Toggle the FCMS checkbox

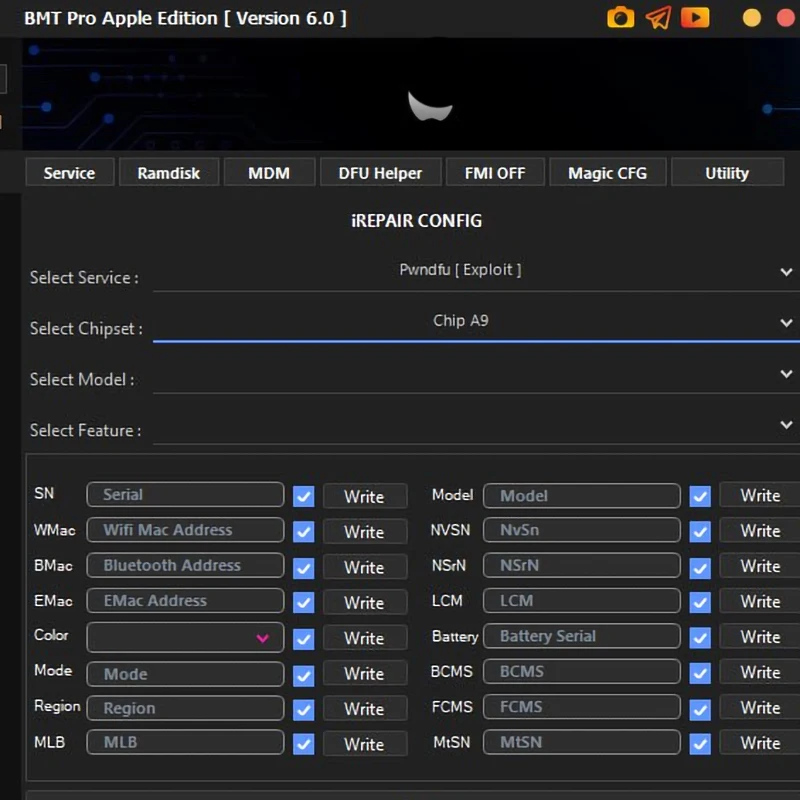click(700, 709)
